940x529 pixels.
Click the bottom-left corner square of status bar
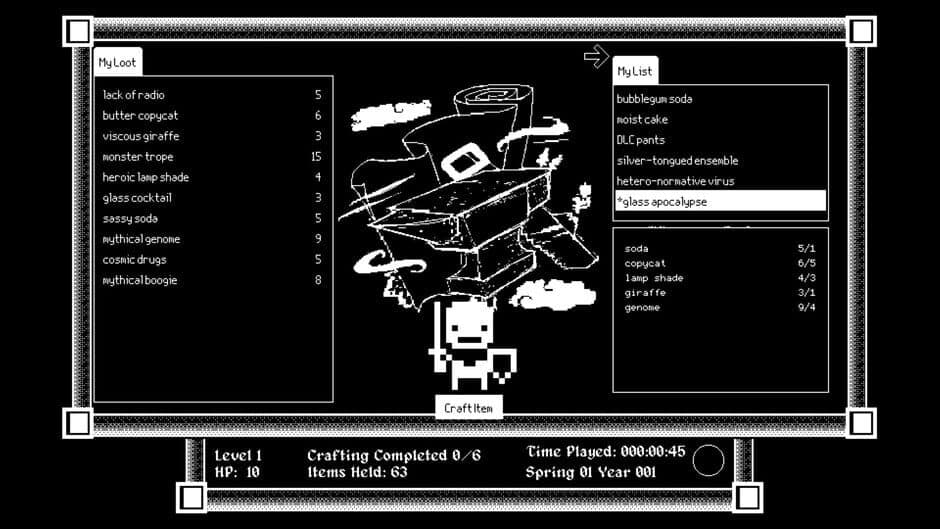(x=192, y=497)
